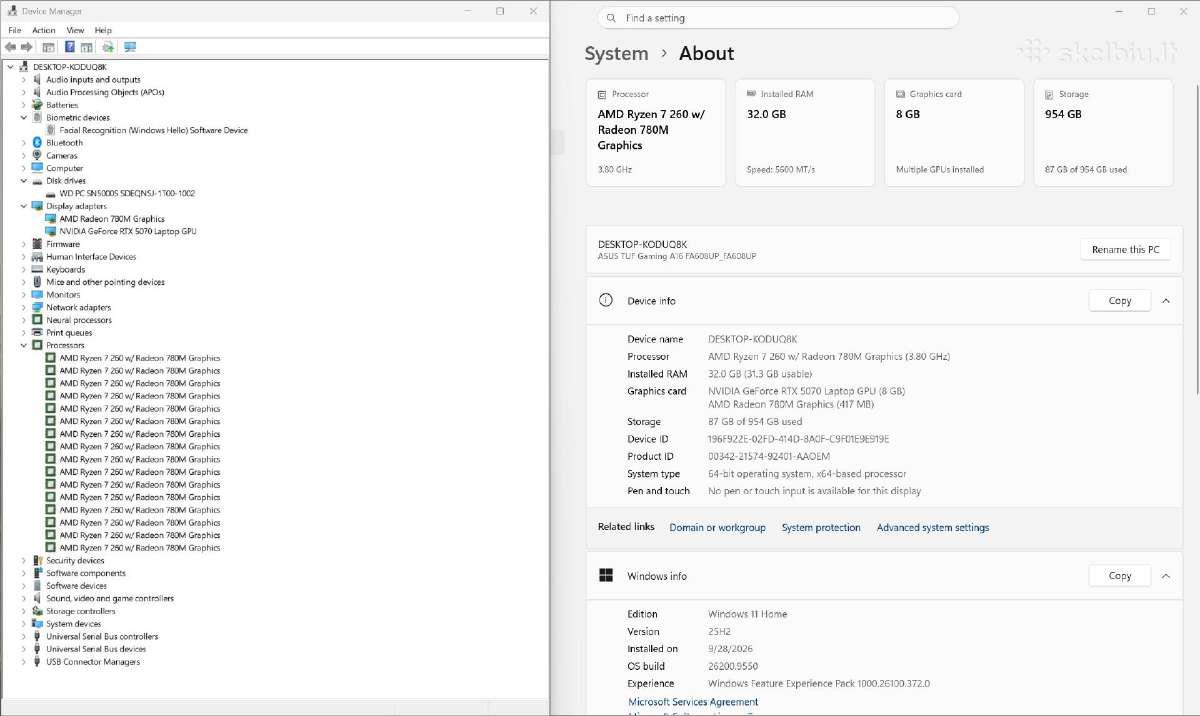Click the NVIDIA GeForce RTX 5070 device icon
This screenshot has height=716, width=1200.
(51, 231)
